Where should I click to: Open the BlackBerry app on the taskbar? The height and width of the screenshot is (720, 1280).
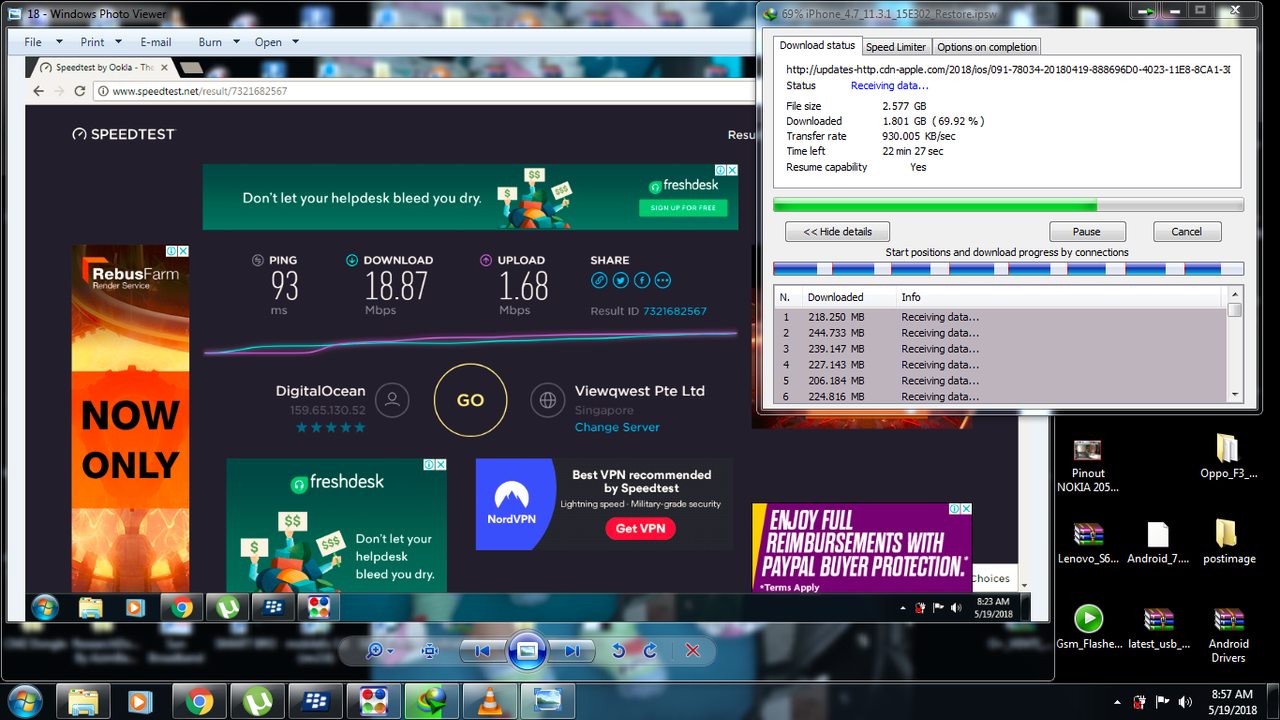pyautogui.click(x=316, y=701)
